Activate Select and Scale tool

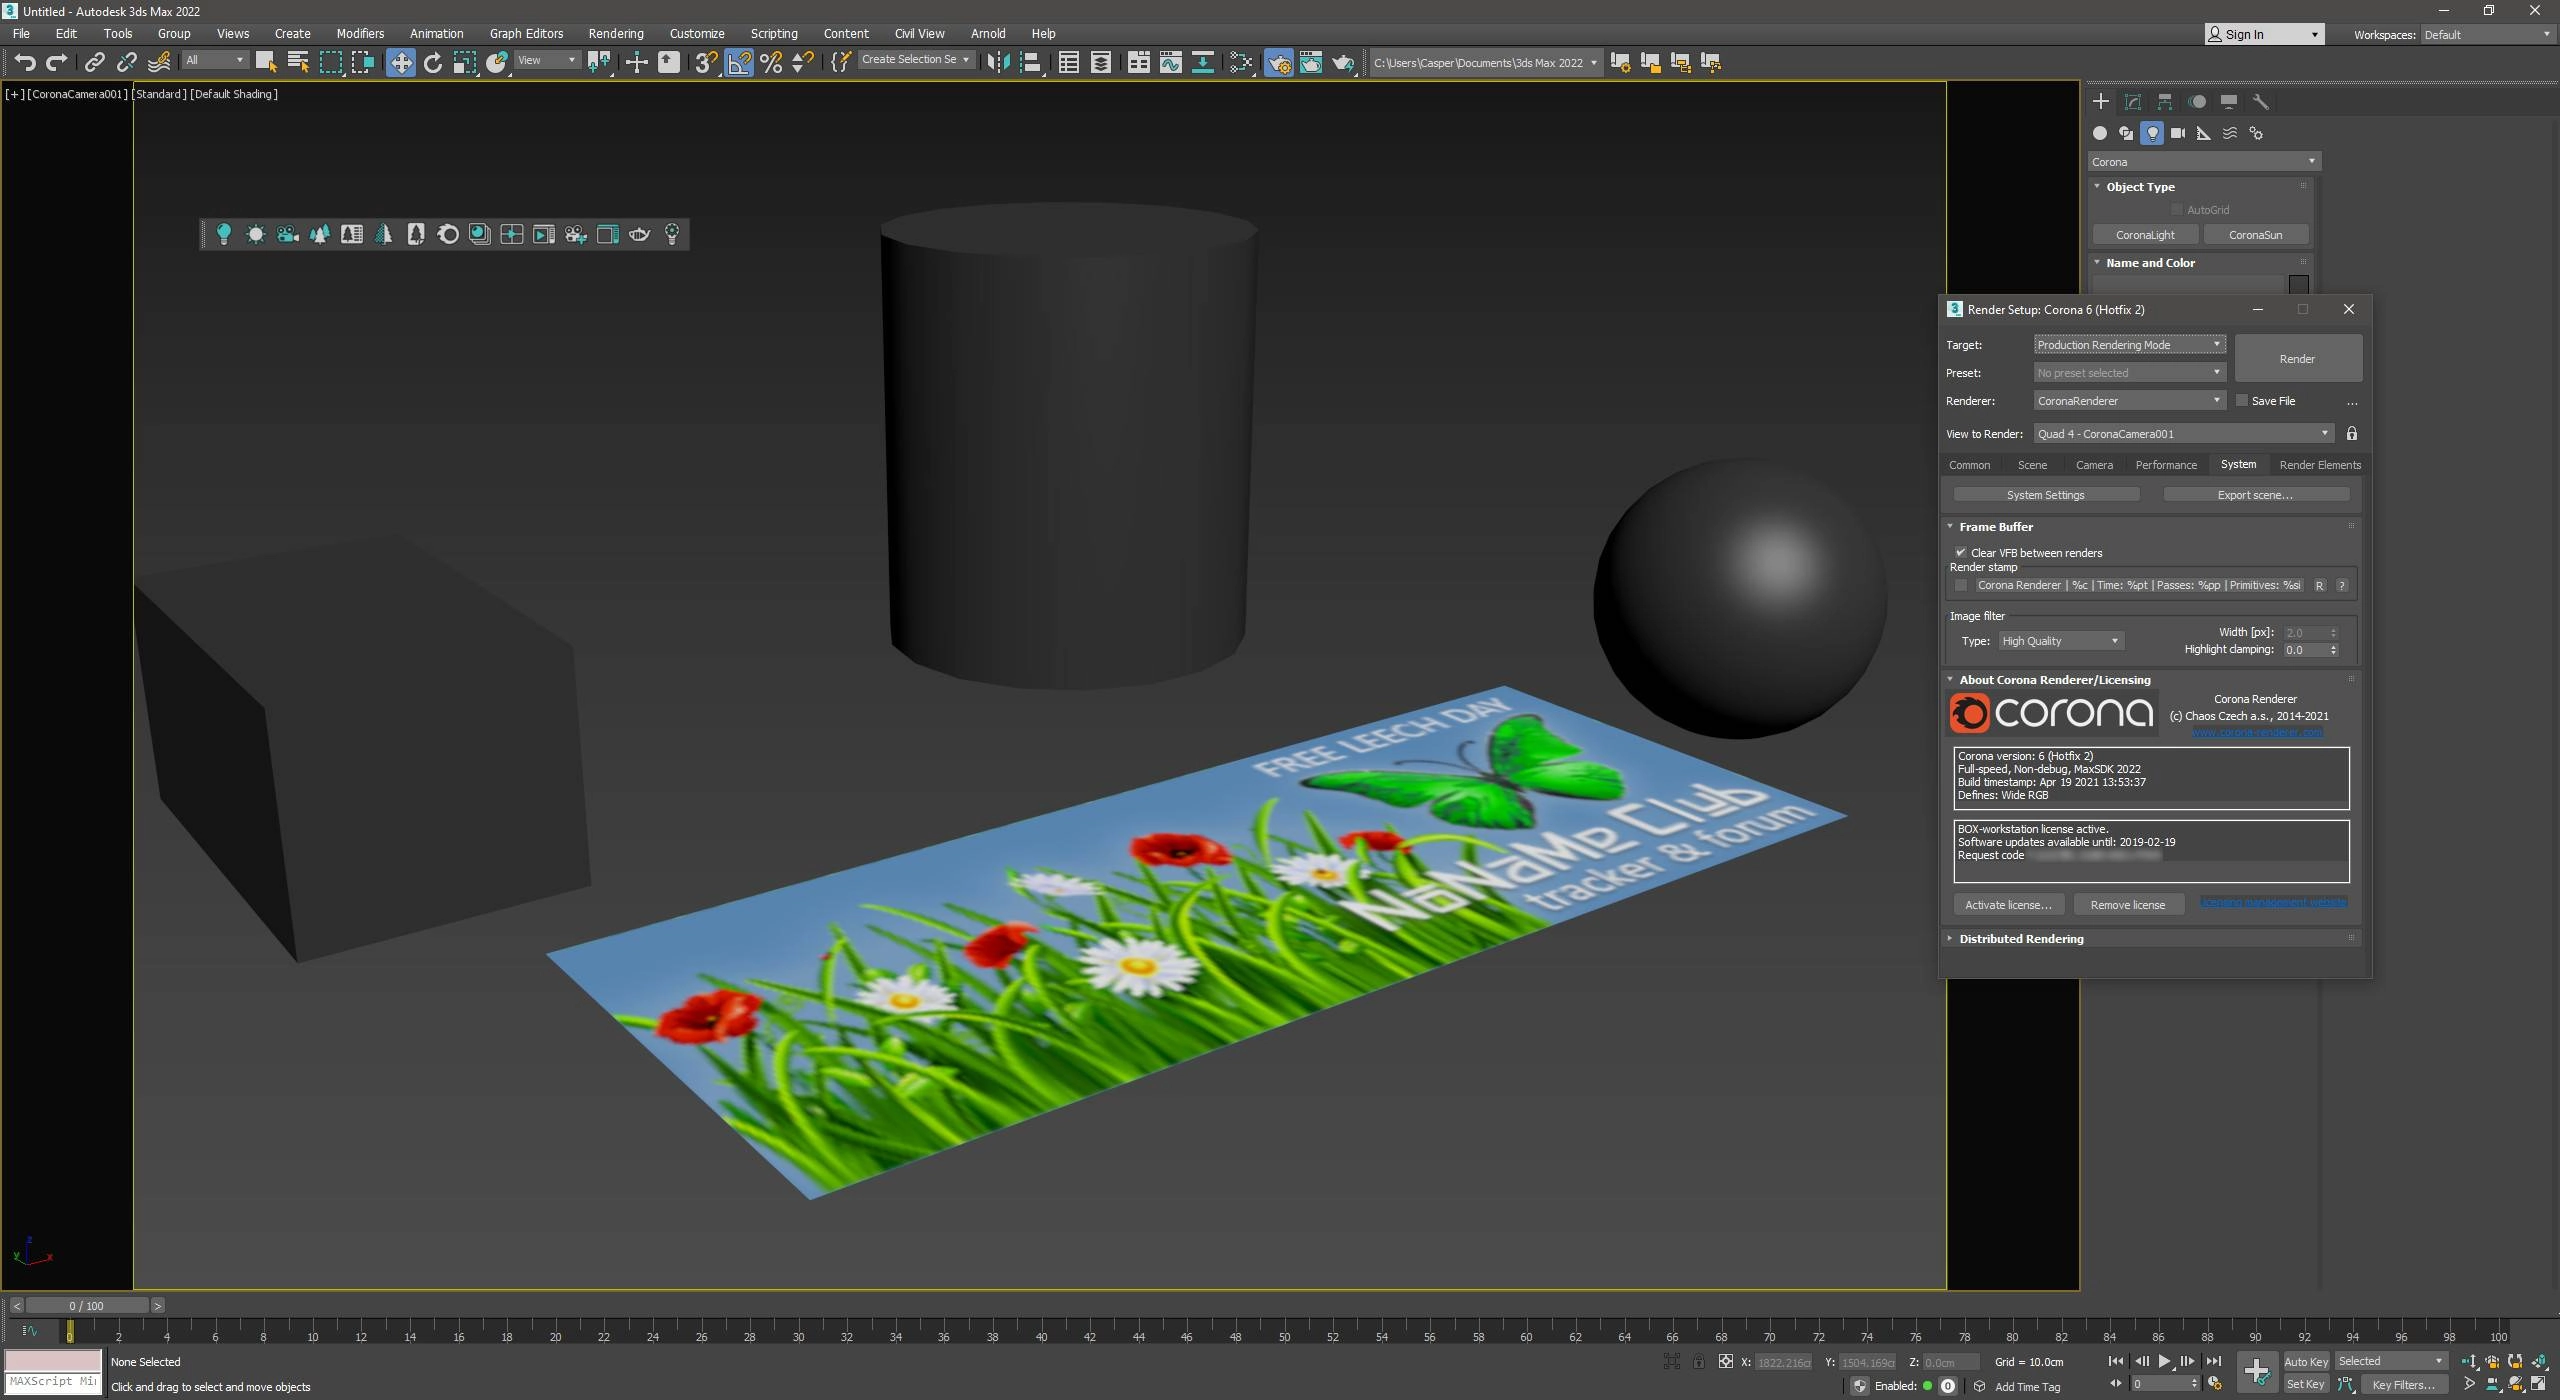click(464, 62)
